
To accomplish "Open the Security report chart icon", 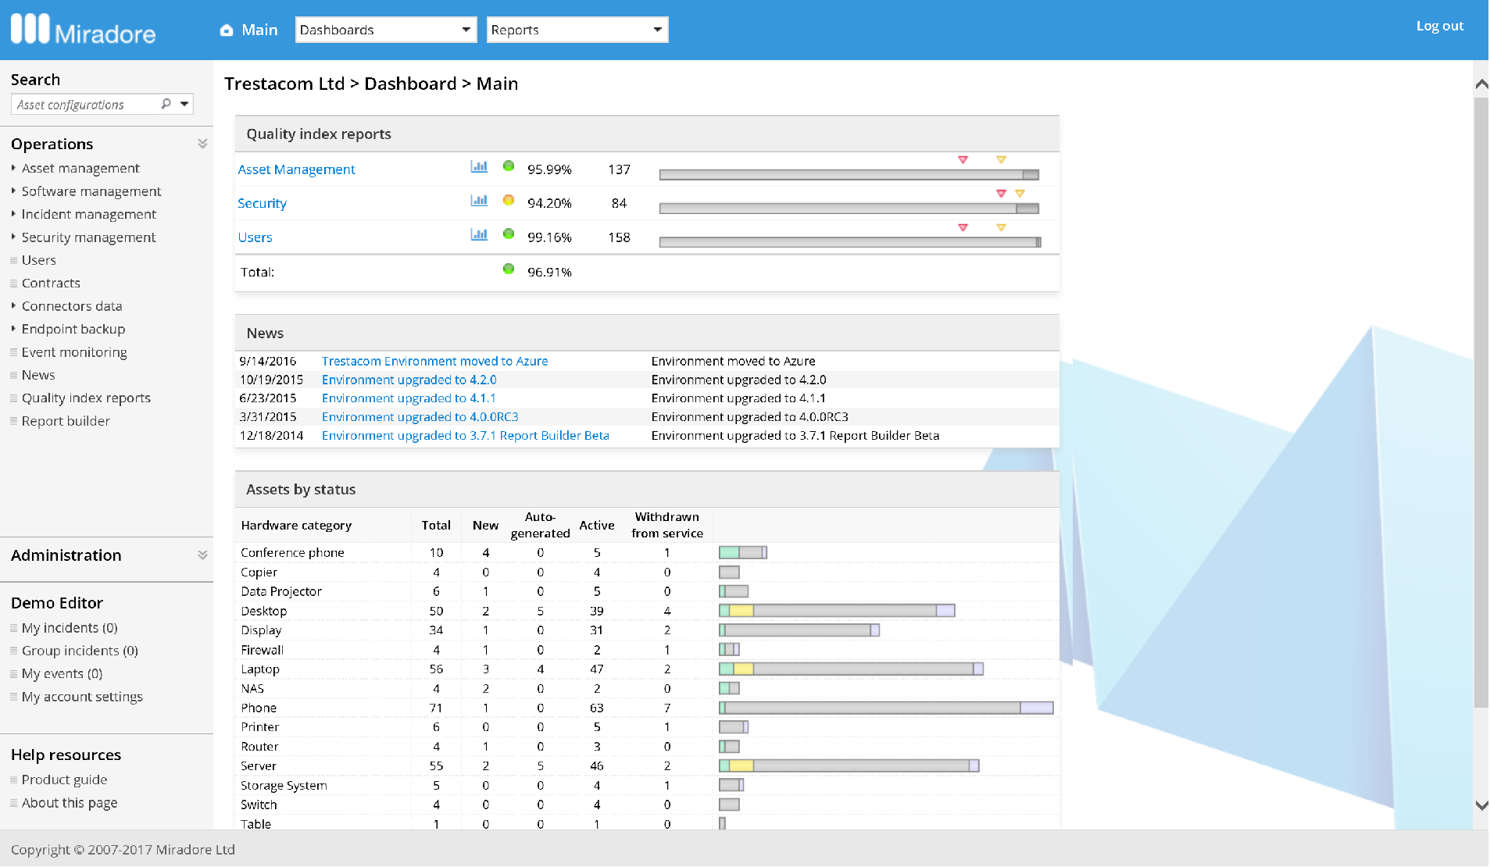I will (479, 201).
